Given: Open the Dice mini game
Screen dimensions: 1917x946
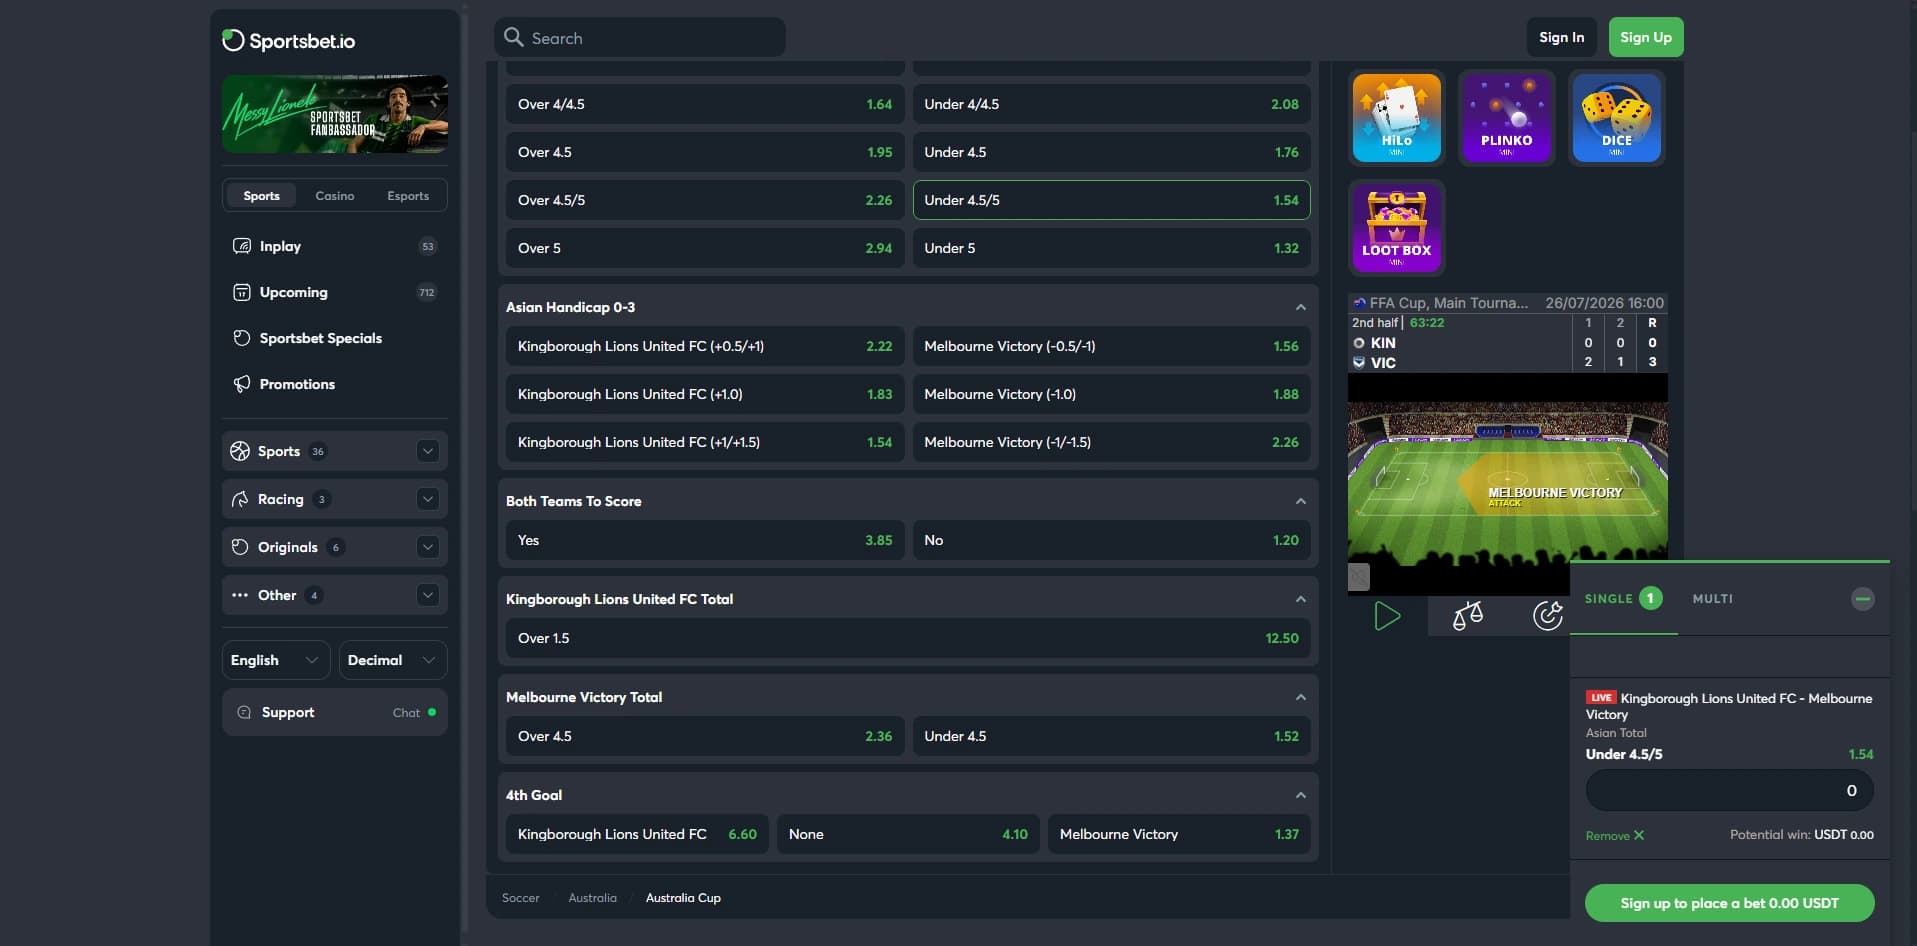Looking at the screenshot, I should pyautogui.click(x=1616, y=117).
